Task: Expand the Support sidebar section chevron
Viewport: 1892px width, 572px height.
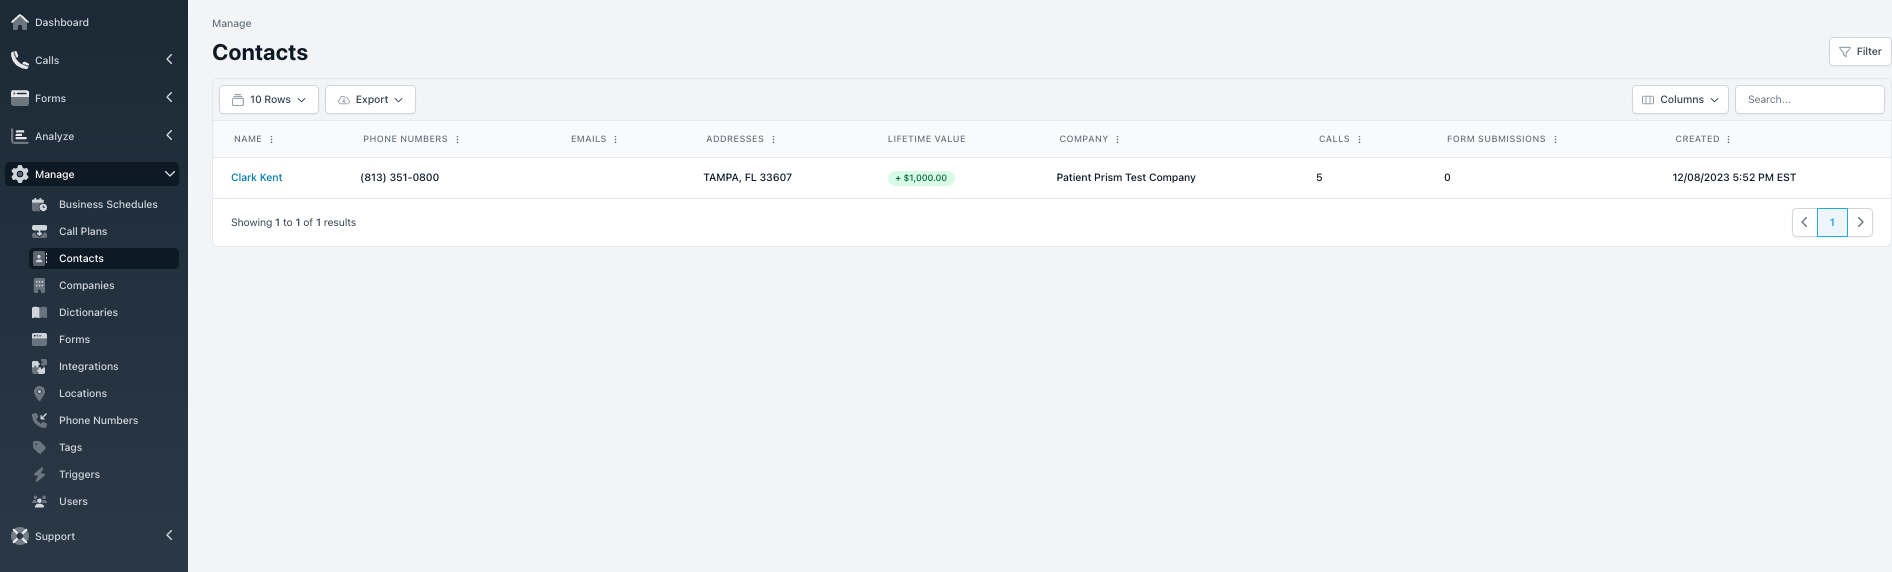Action: coord(169,536)
